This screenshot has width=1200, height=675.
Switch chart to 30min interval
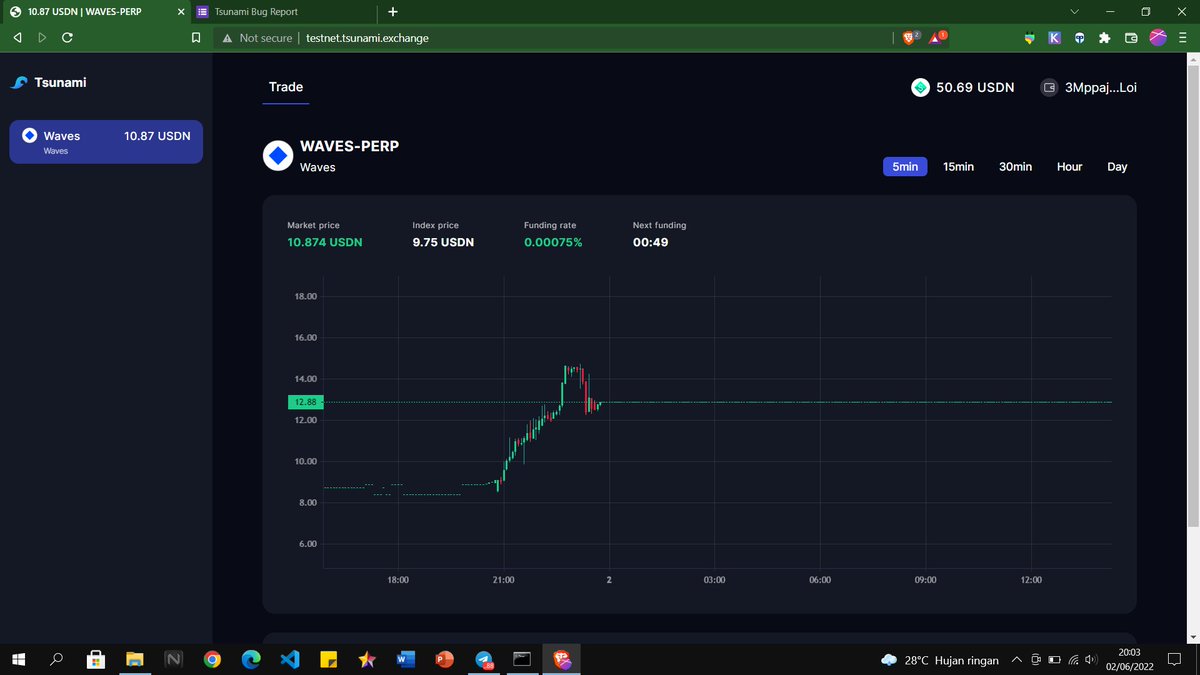[1015, 167]
